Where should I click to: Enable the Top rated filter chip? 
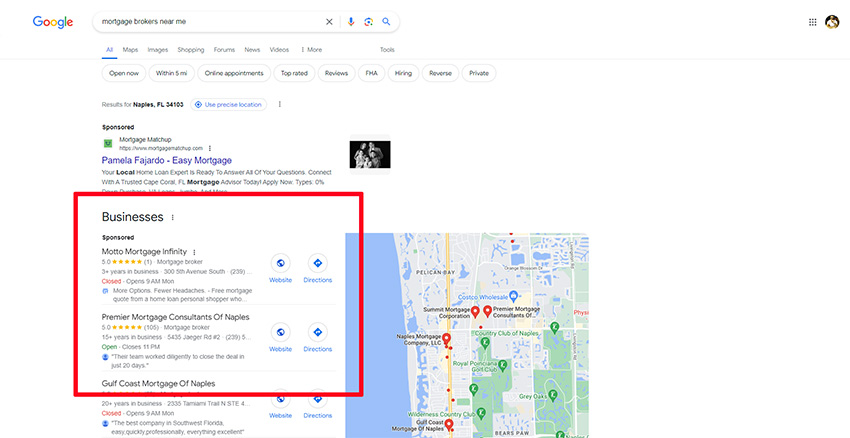[294, 73]
